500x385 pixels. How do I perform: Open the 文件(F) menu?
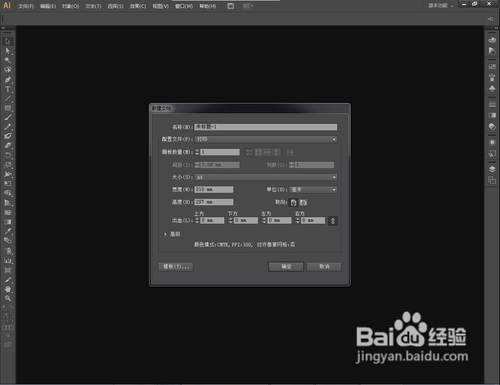[x=26, y=6]
